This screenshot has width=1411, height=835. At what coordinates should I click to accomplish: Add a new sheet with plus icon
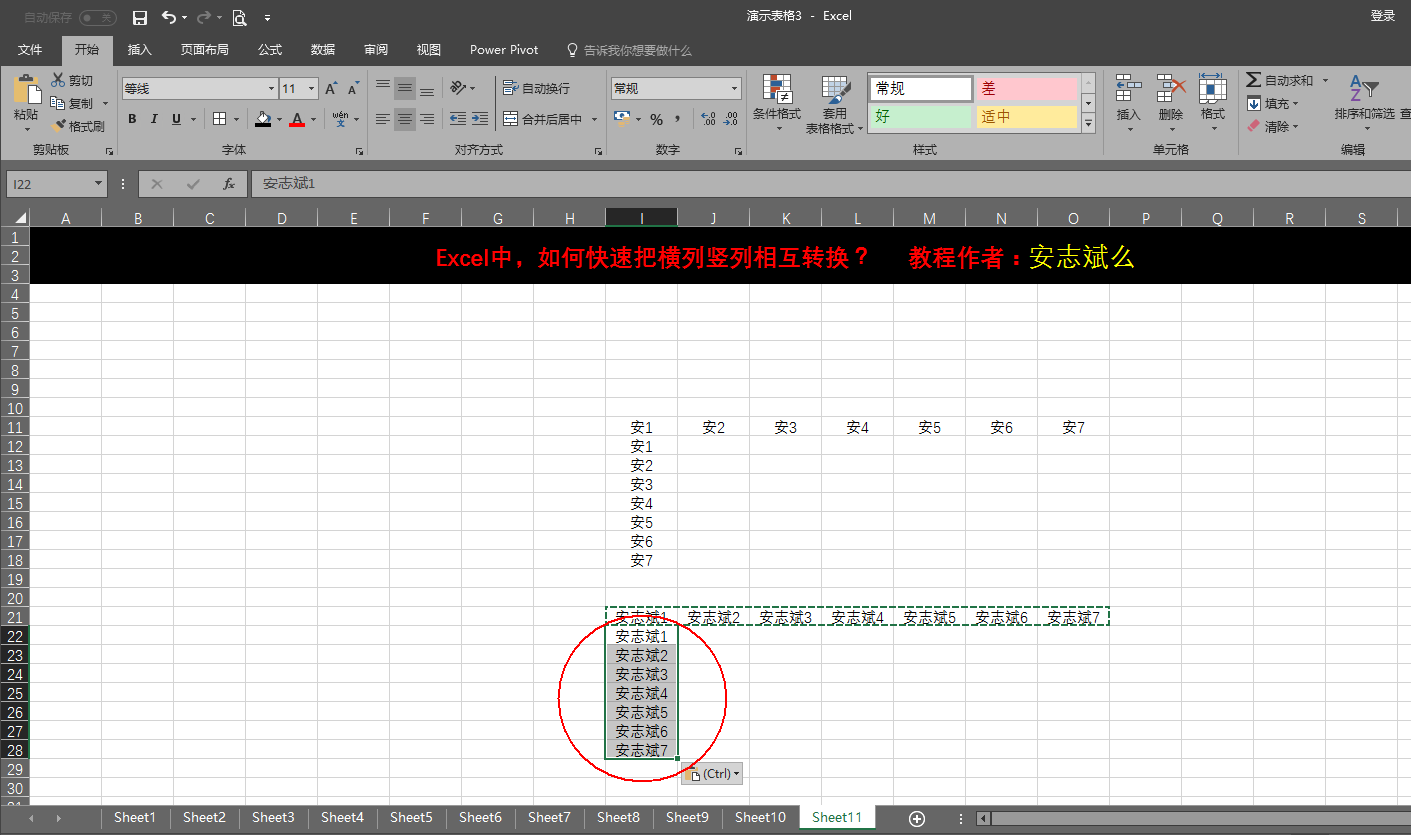(917, 818)
